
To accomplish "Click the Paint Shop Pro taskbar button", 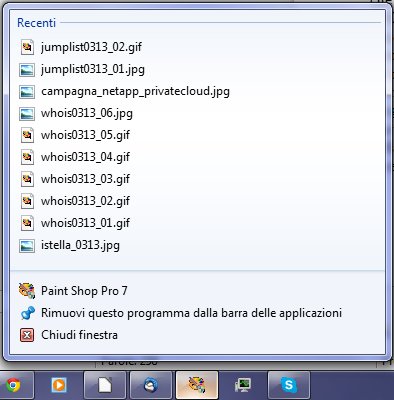I will pos(197,385).
